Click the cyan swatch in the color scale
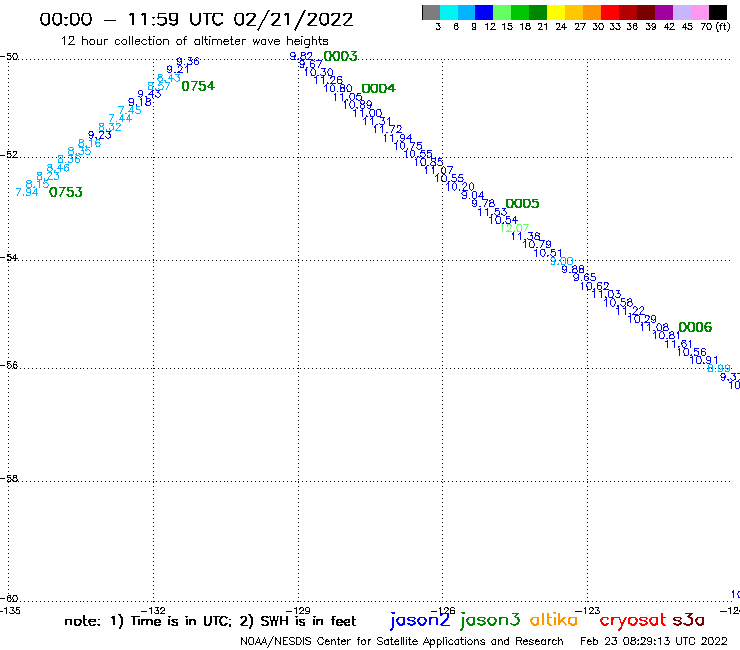Viewport: 740px width, 650px height. click(448, 12)
